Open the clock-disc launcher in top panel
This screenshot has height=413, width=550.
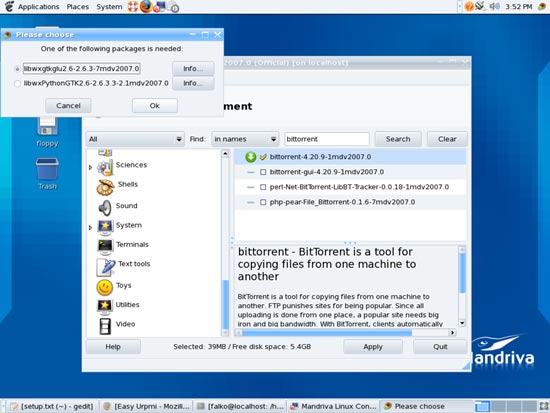173,7
